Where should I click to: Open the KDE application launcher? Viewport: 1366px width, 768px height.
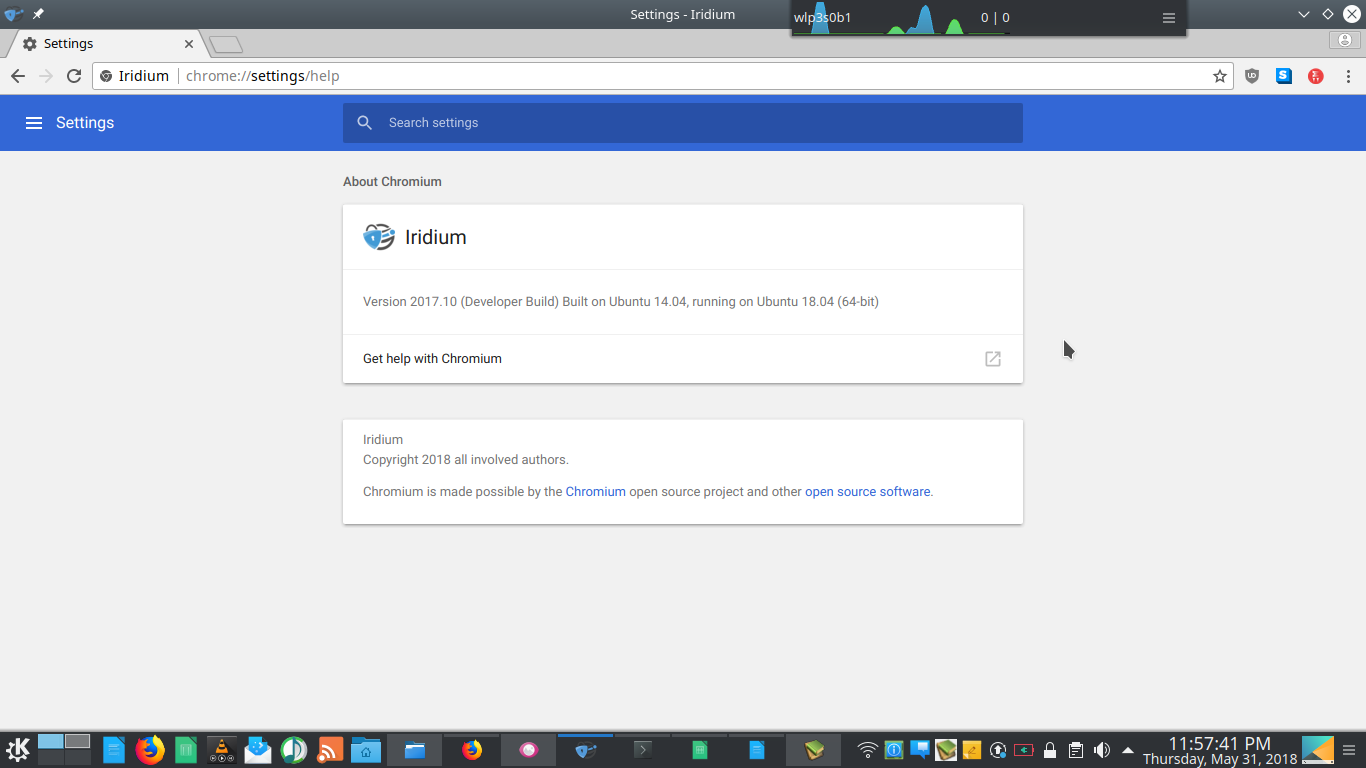[x=18, y=750]
